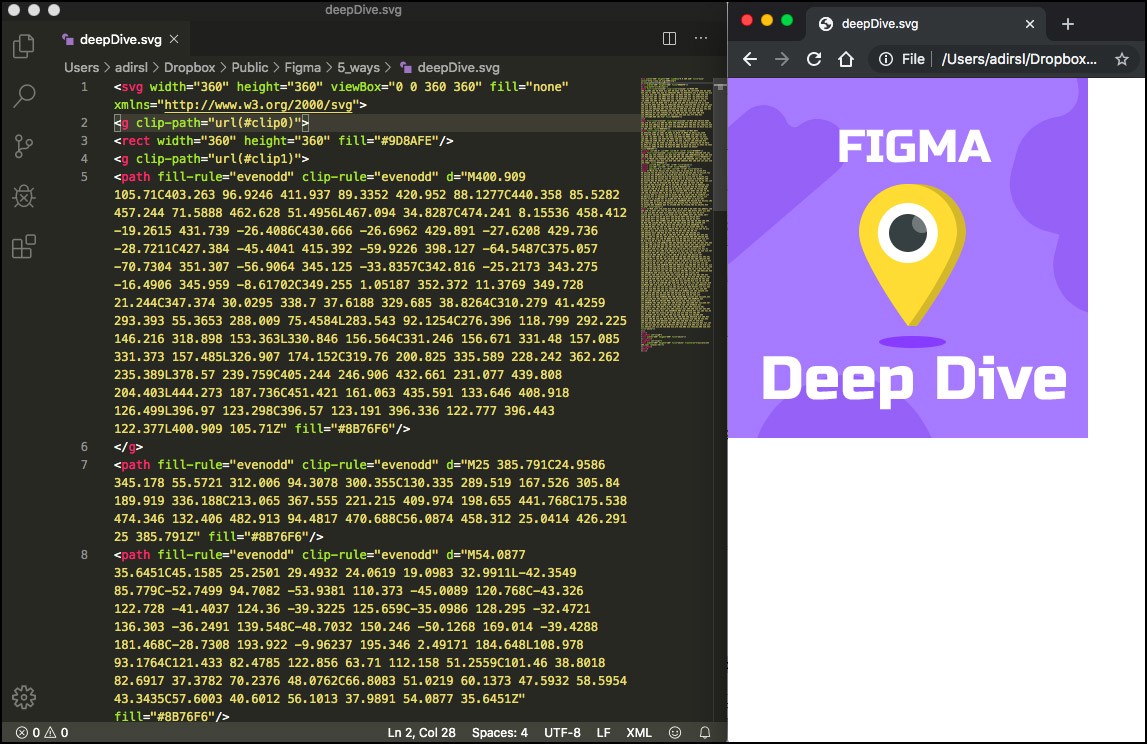The image size is (1147, 744).
Task: Open the XML language mode selector
Action: pos(638,732)
